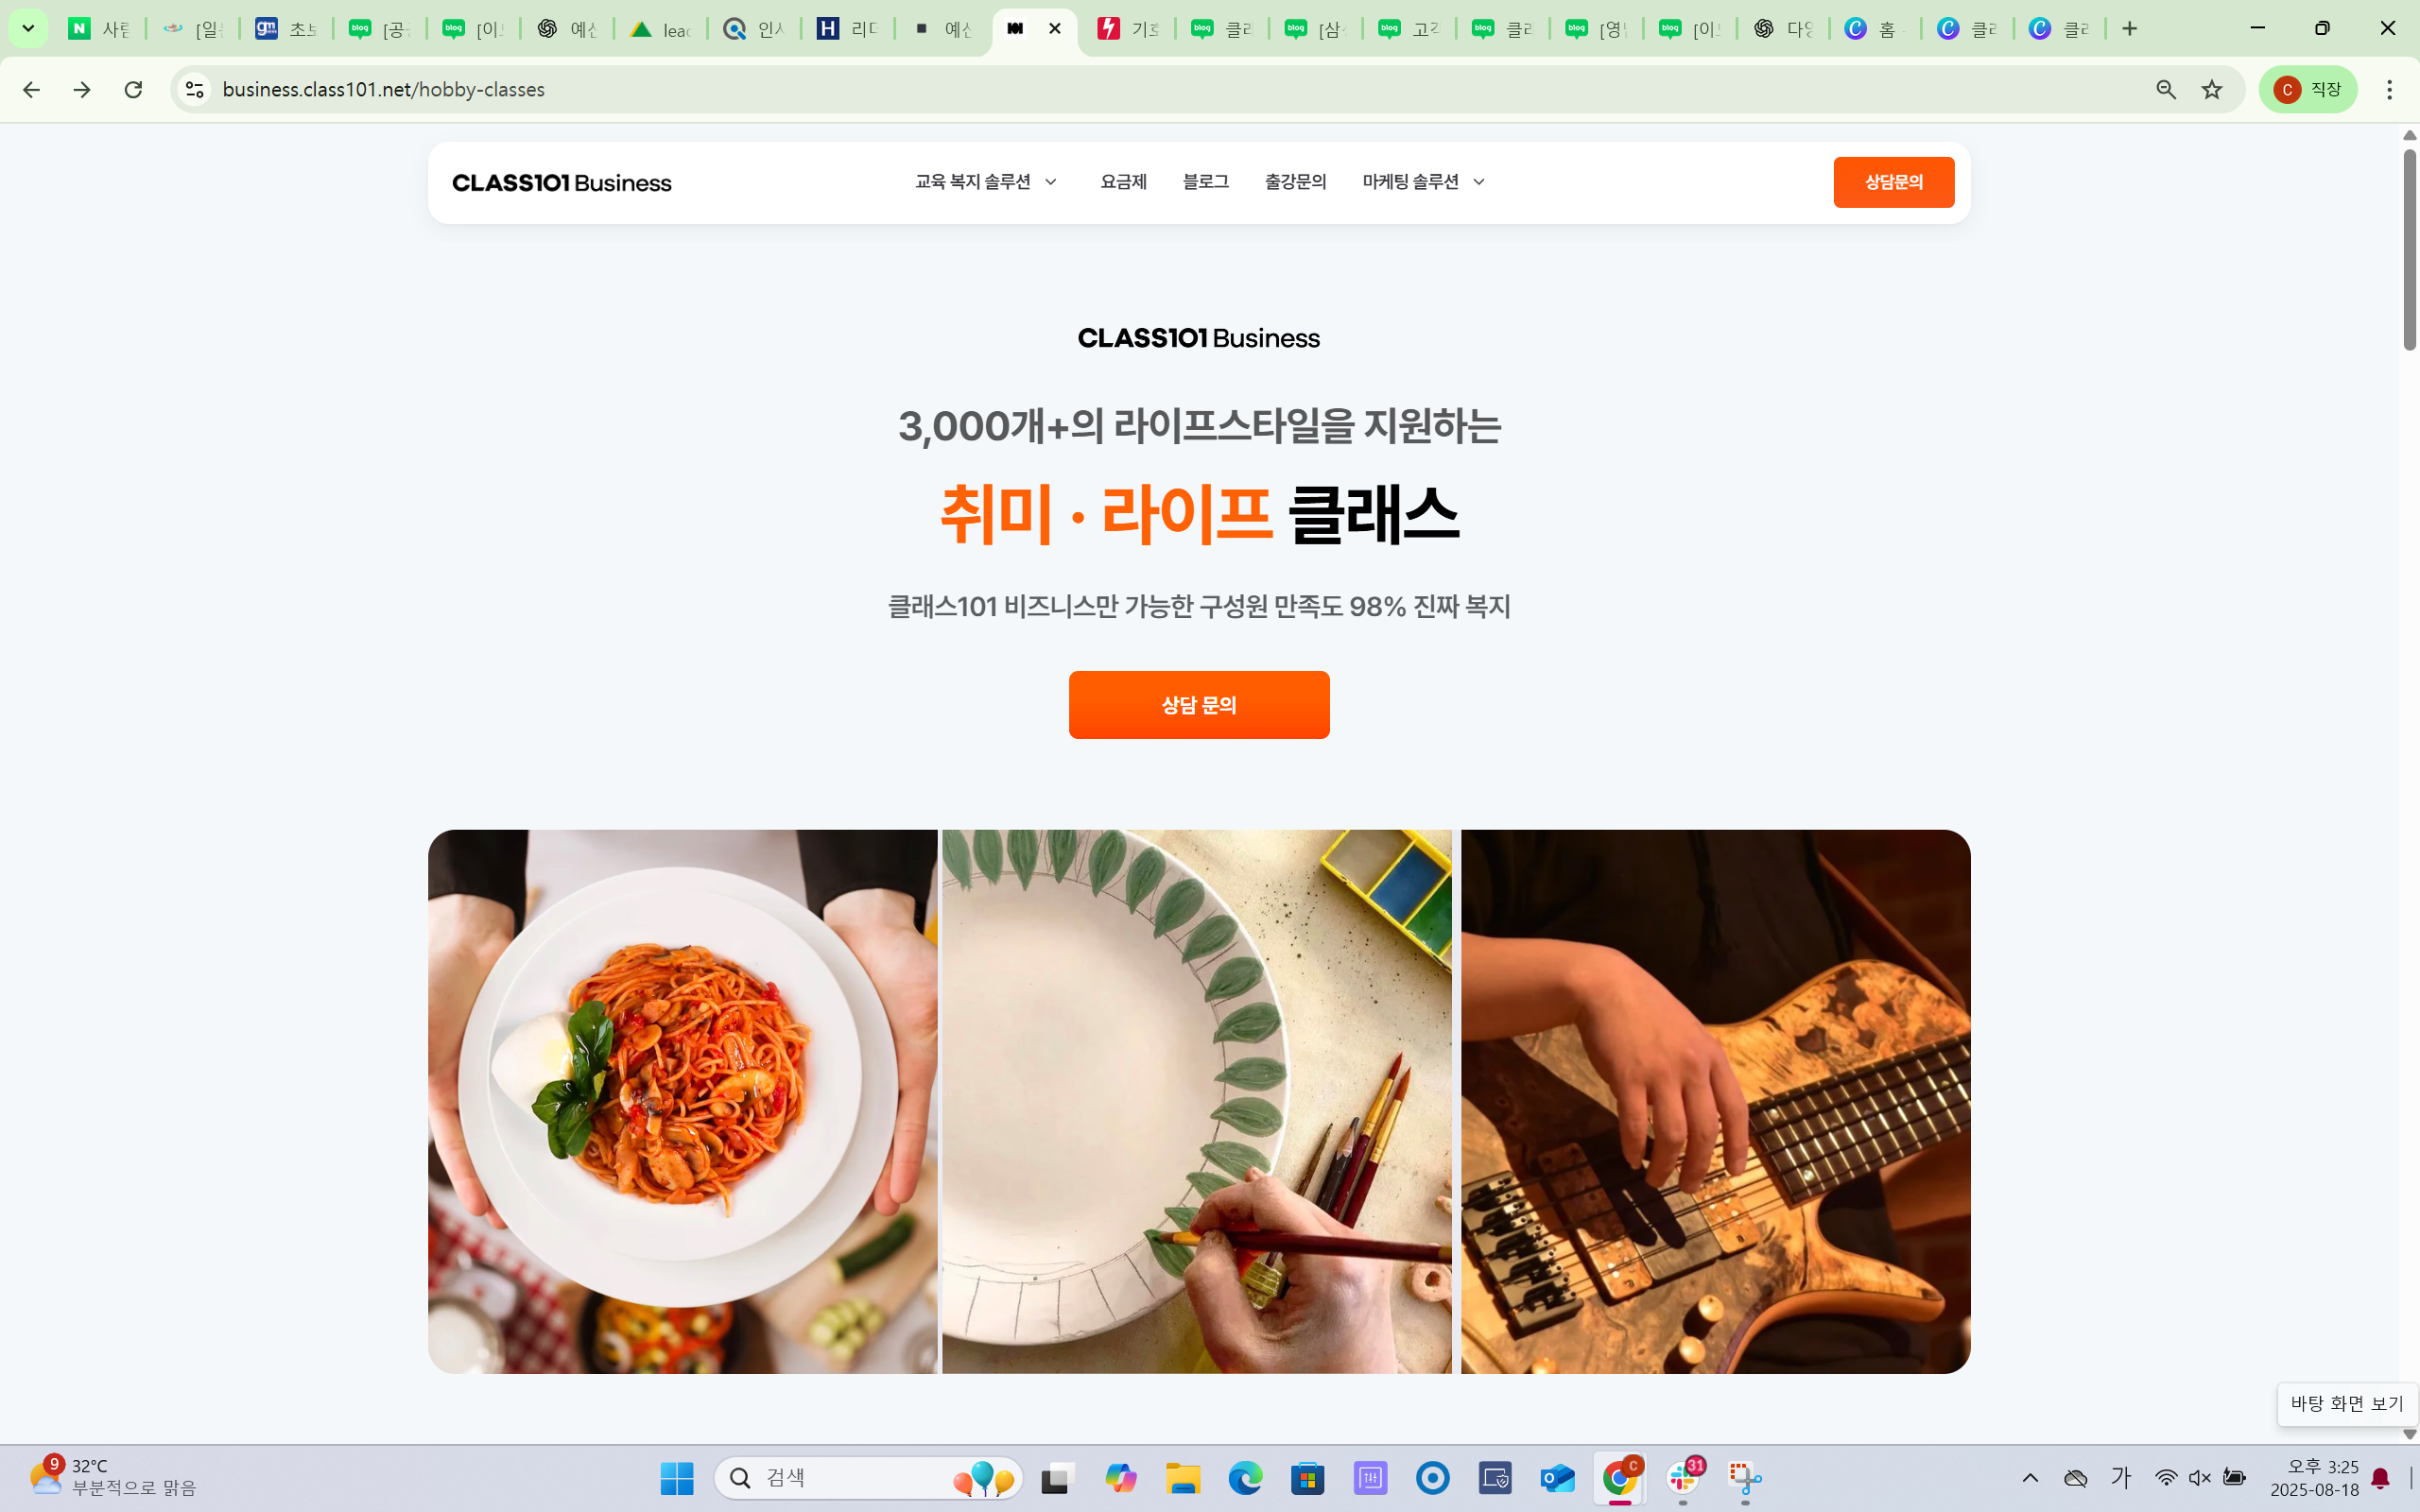Go back using the browser back arrow
Screen dimensions: 2420x1512
[31, 90]
